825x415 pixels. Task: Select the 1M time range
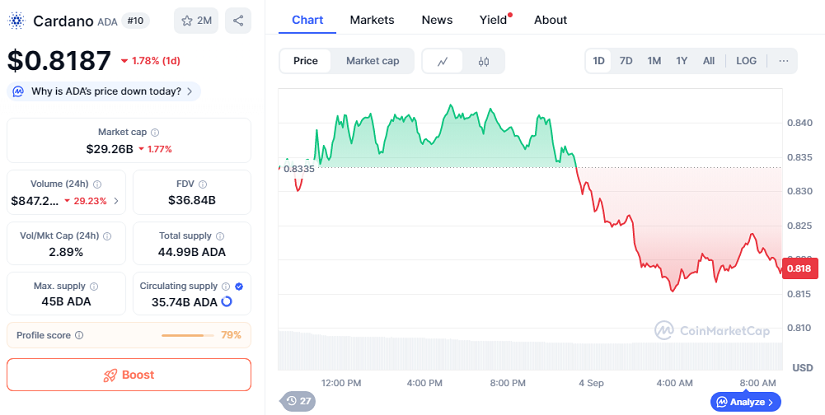654,61
